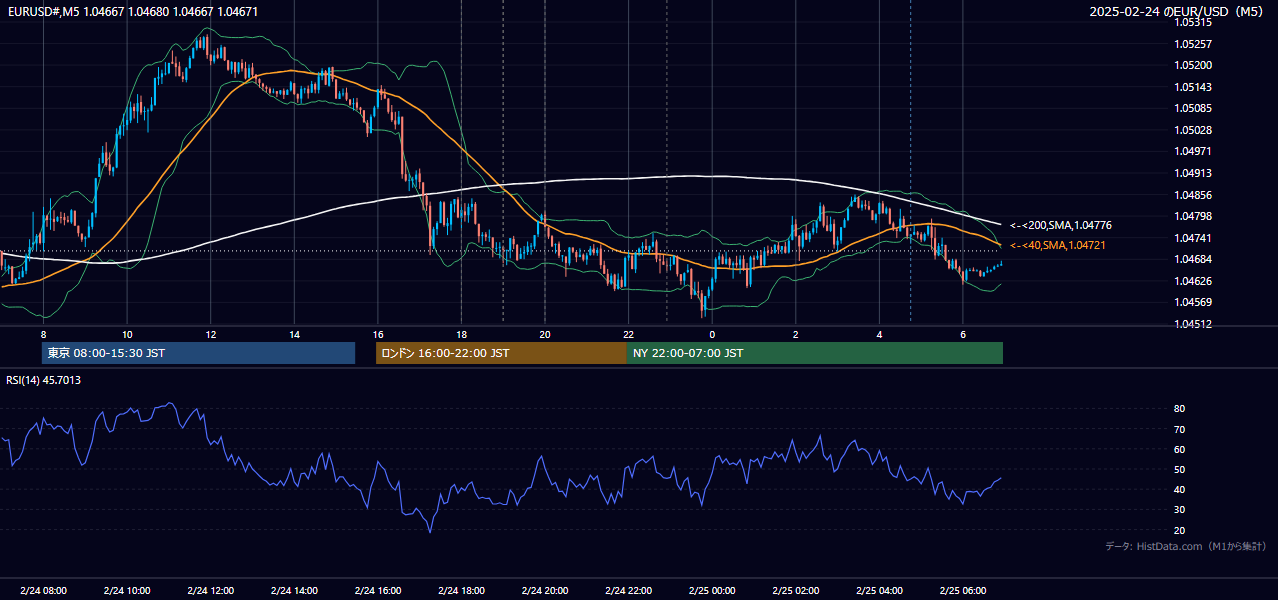Click RSI scale value 30
This screenshot has width=1278, height=600.
1179,510
